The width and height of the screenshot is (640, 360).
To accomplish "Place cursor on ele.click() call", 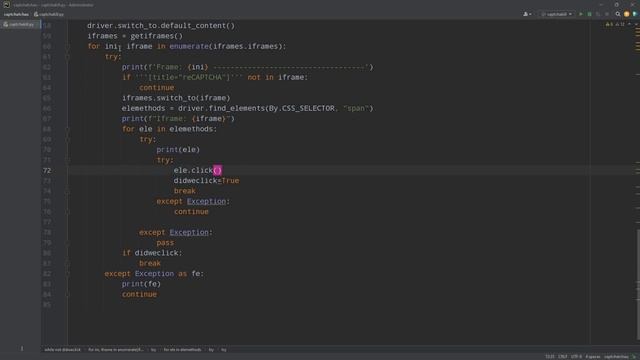I will point(198,170).
